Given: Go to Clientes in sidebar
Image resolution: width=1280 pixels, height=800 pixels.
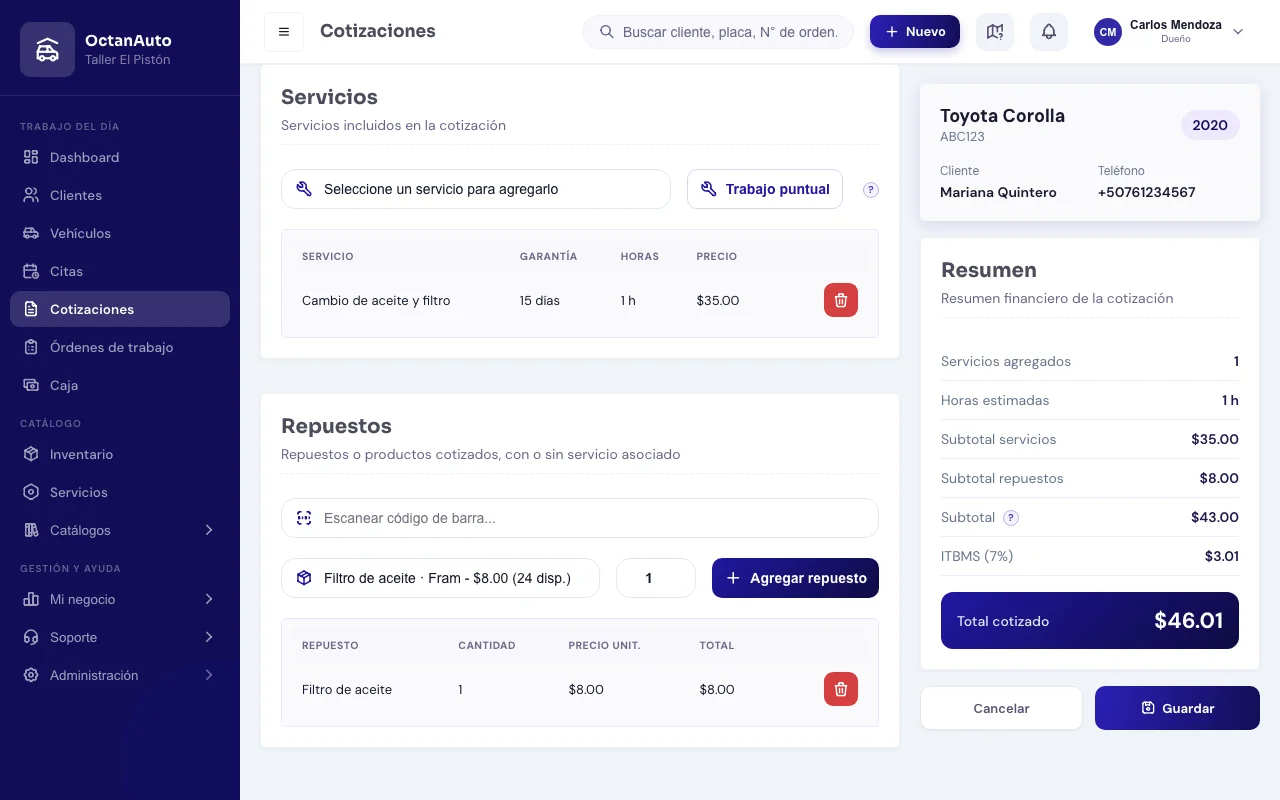Looking at the screenshot, I should click(x=120, y=195).
